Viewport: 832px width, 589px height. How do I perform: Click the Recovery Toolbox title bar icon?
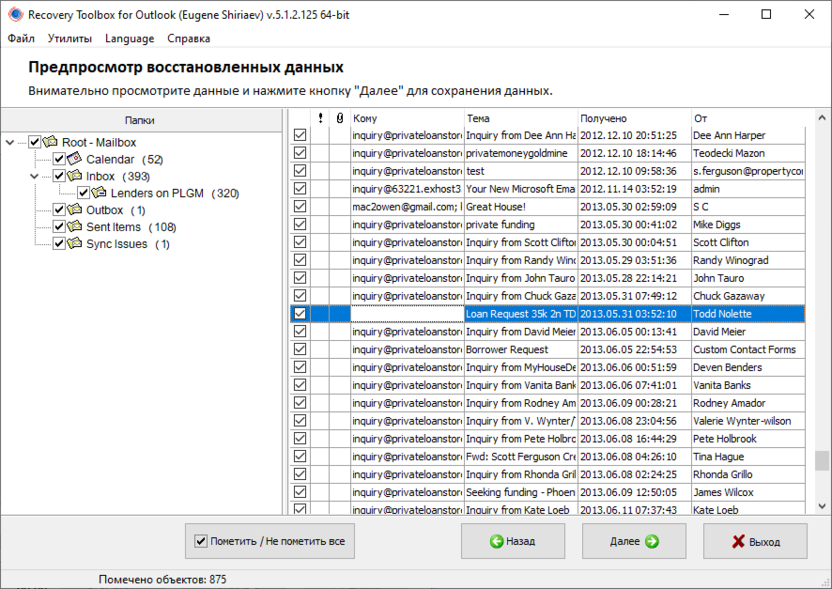[14, 14]
